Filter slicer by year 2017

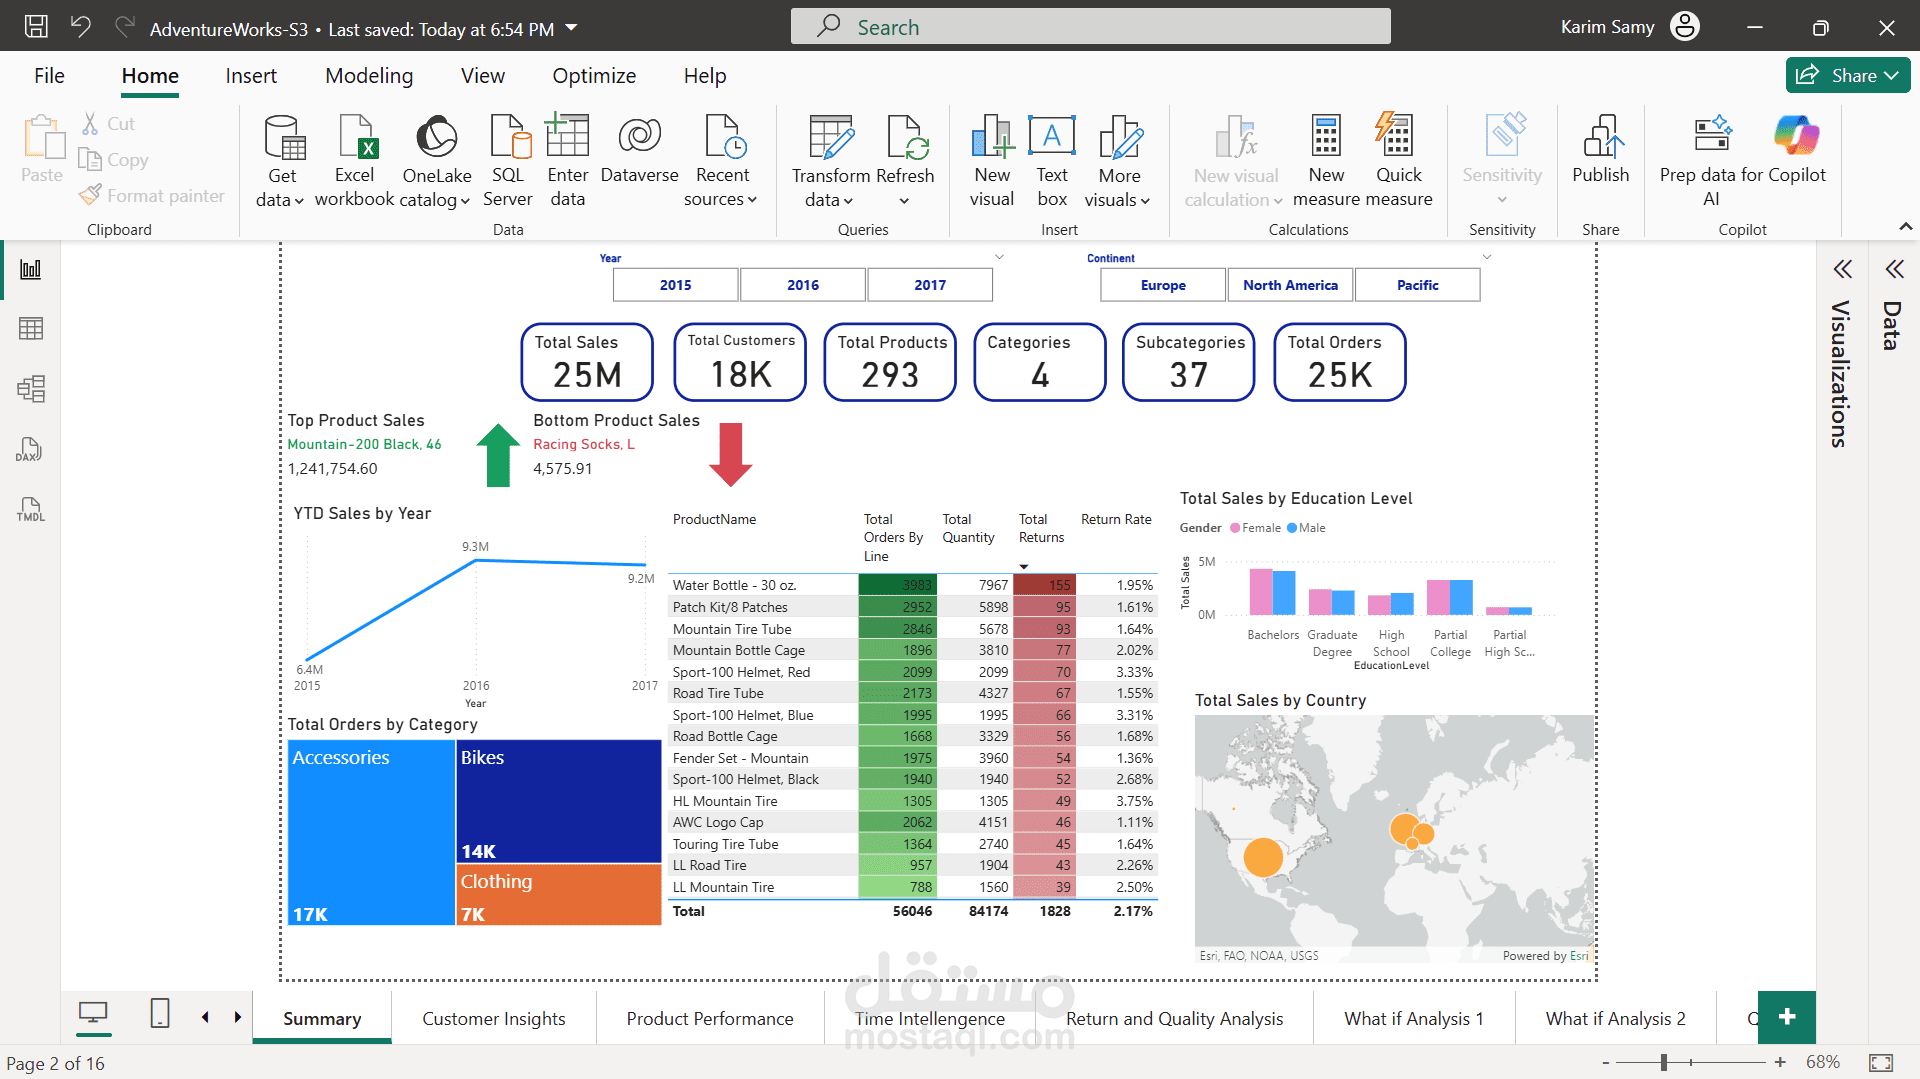[x=930, y=285]
